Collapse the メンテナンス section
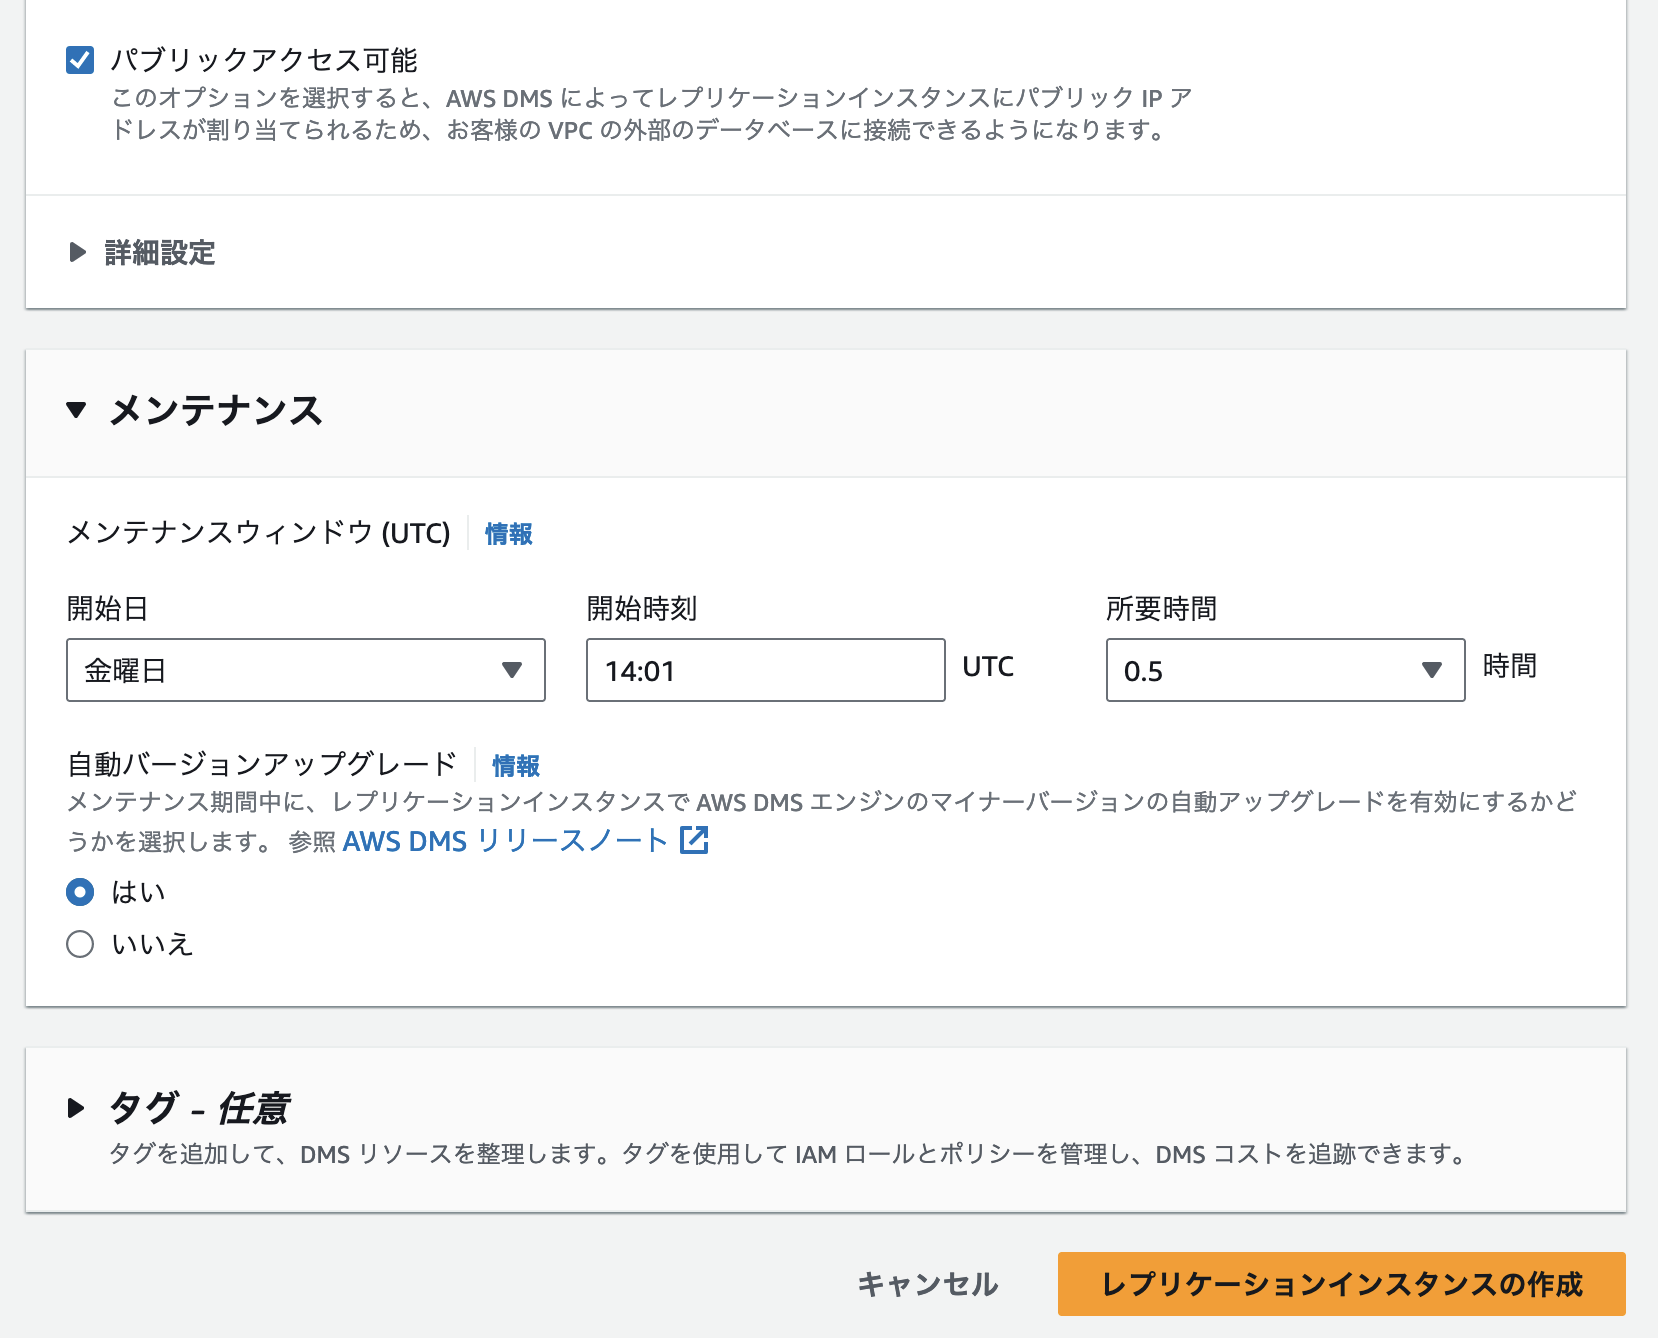 pyautogui.click(x=196, y=410)
